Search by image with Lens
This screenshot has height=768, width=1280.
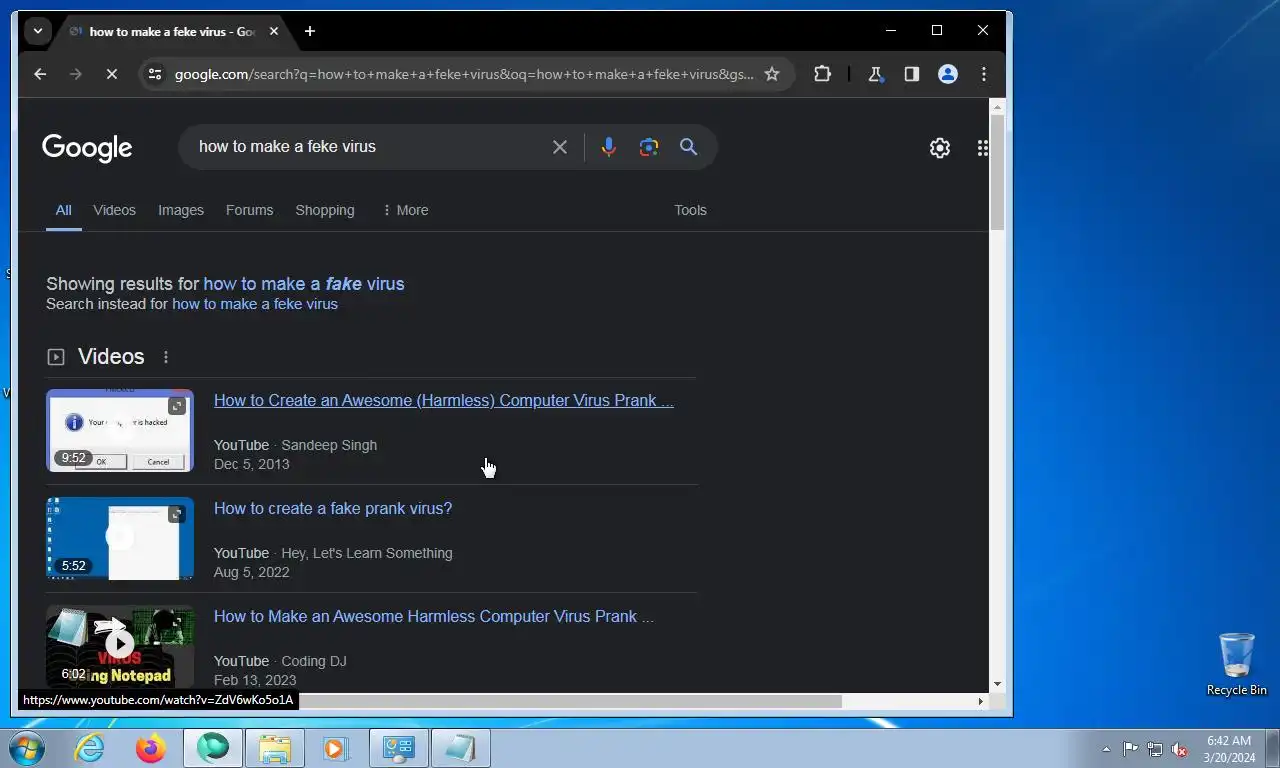649,147
